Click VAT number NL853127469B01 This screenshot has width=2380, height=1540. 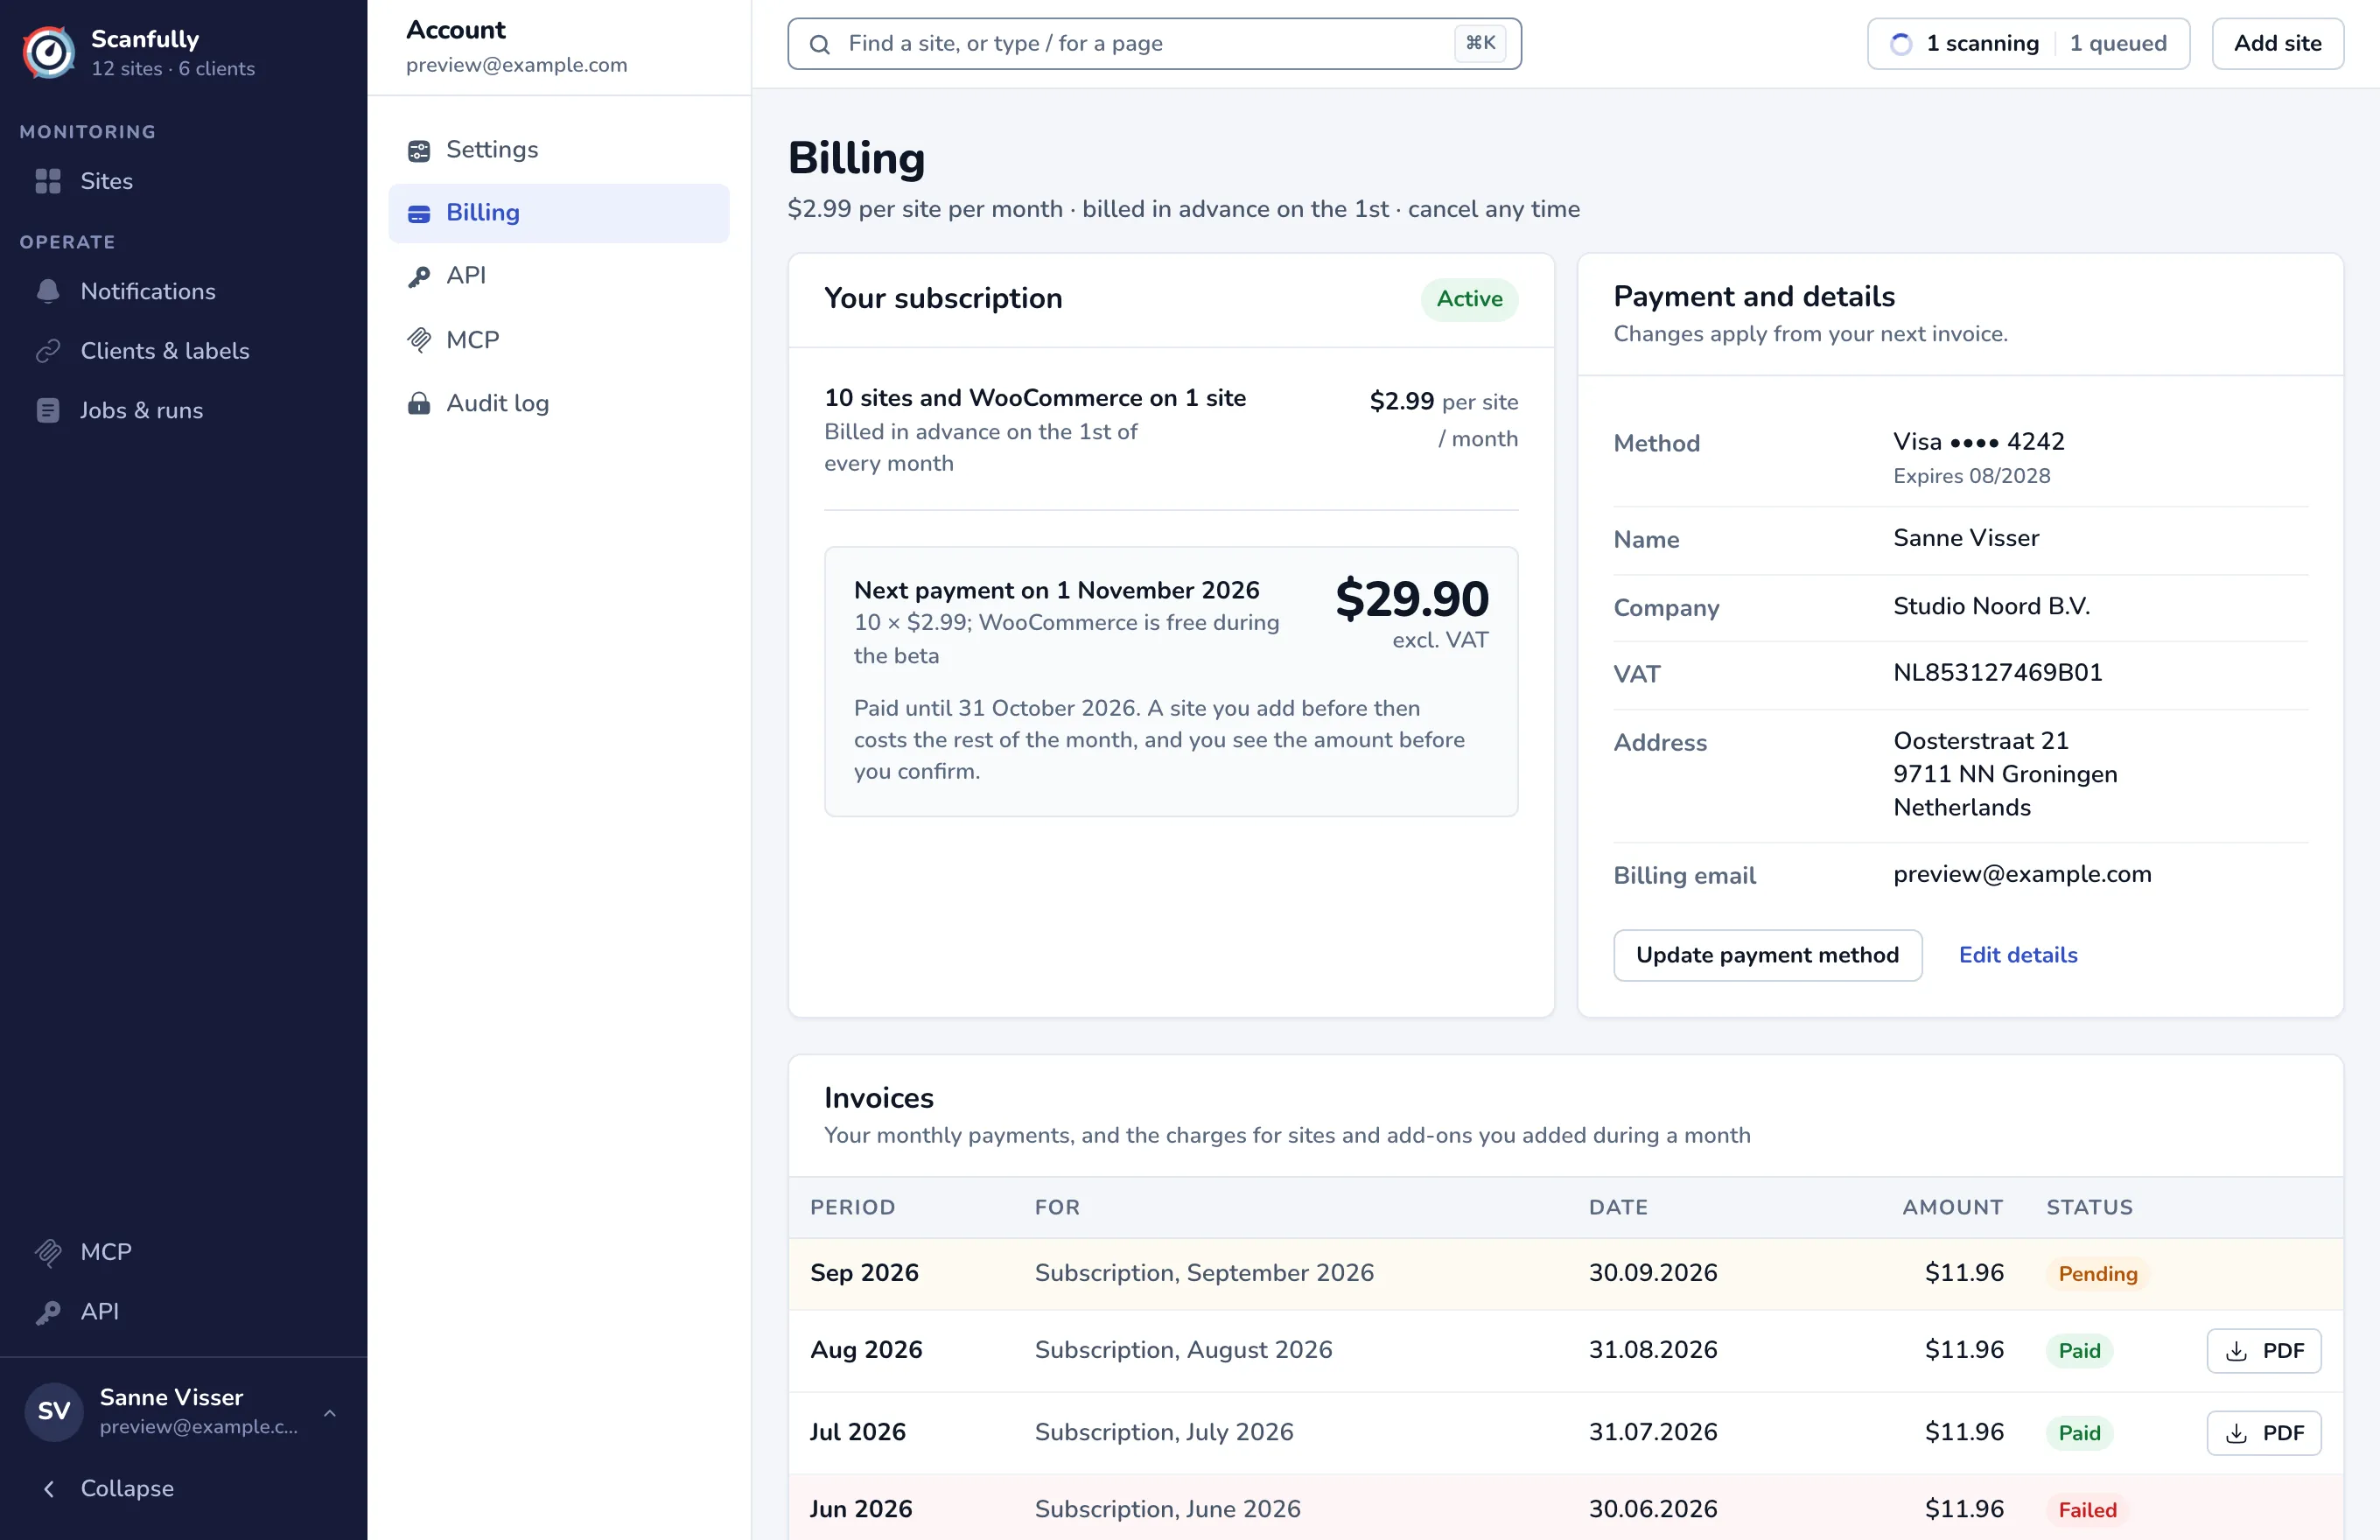click(x=1997, y=673)
